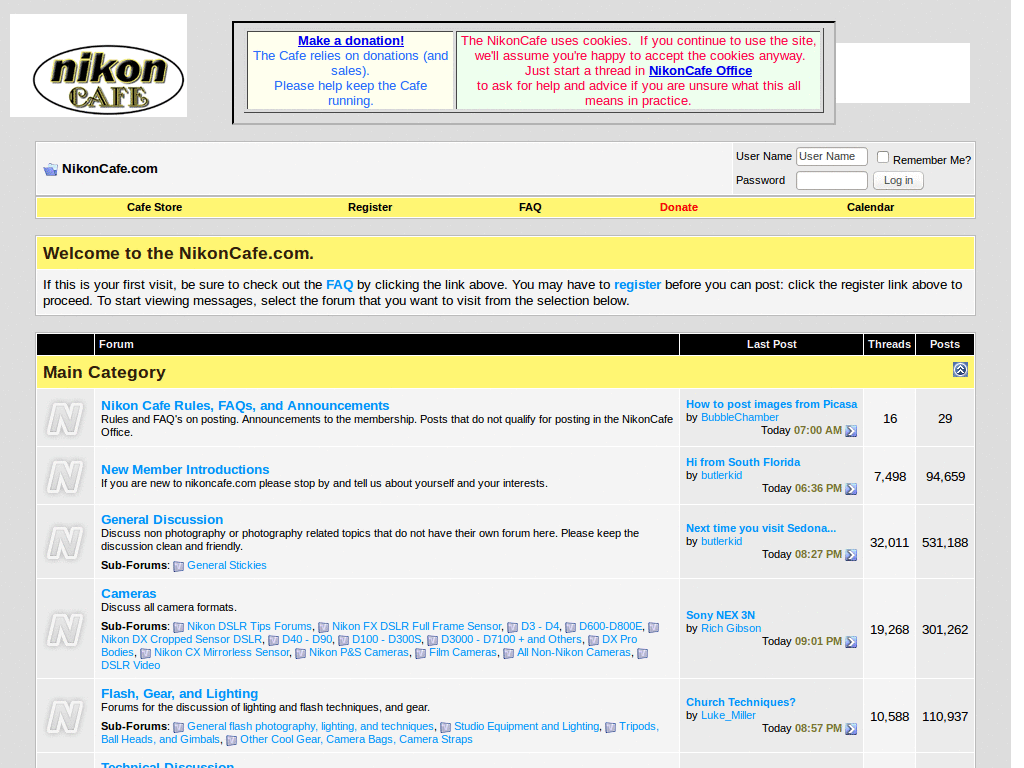The image size is (1024, 768).
Task: Open the New Member Introductions forum
Action: (x=185, y=470)
